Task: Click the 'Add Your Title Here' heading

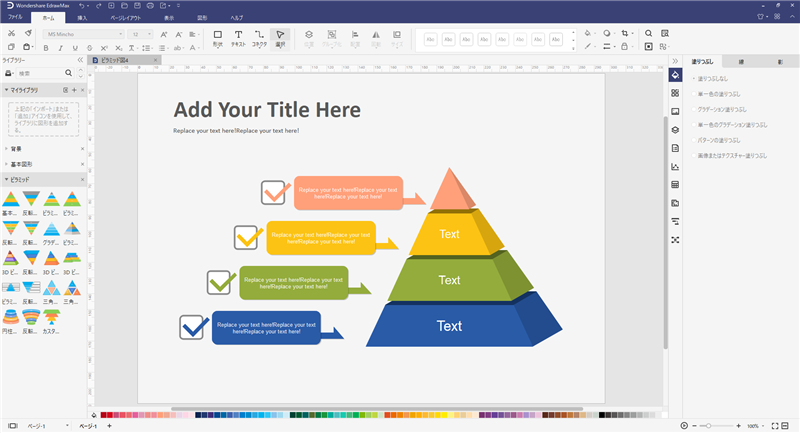Action: (x=267, y=109)
